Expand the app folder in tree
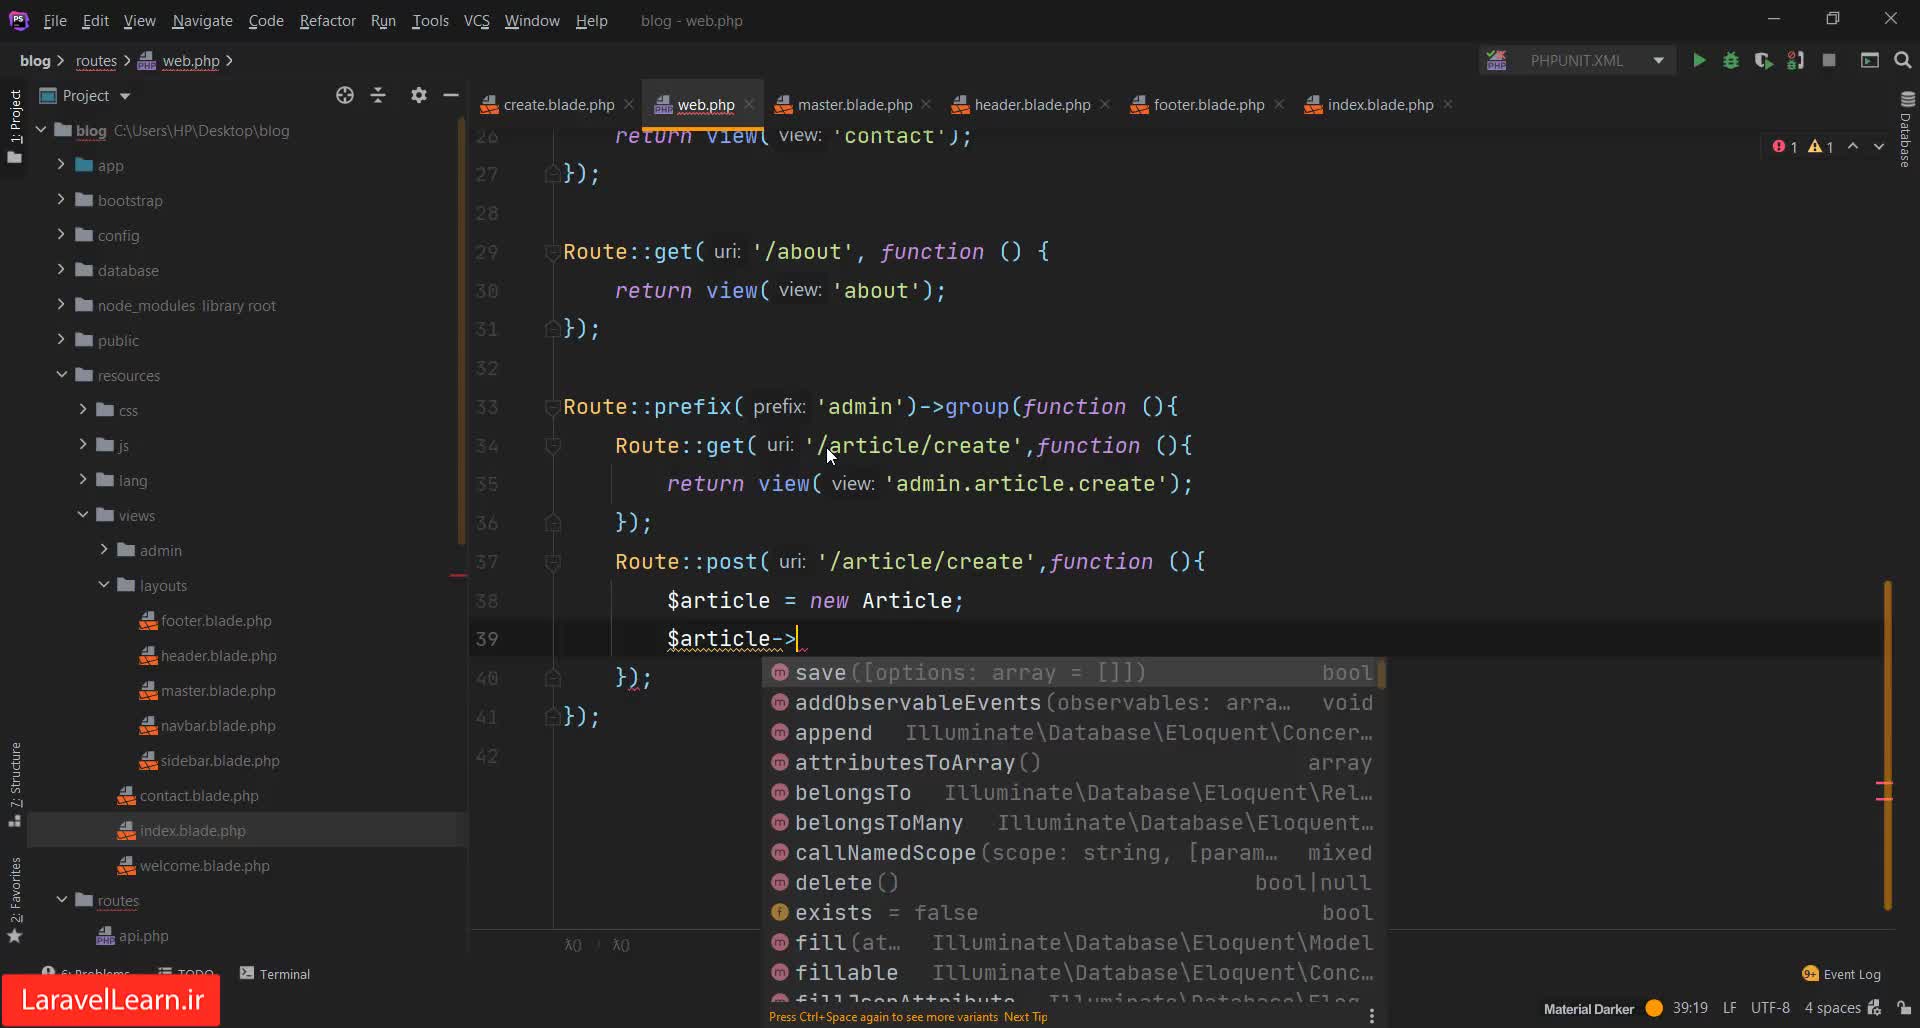Screen dimensions: 1920x1028 point(61,165)
